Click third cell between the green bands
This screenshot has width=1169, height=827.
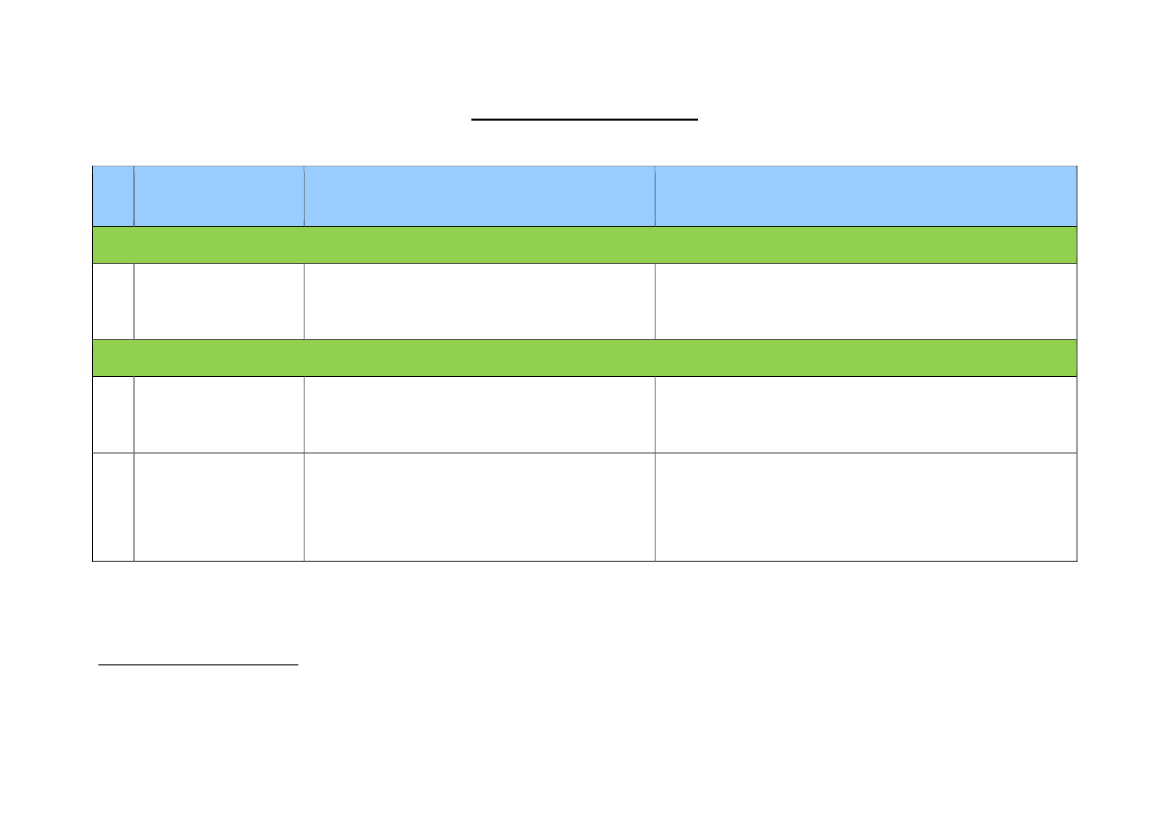[x=479, y=301]
